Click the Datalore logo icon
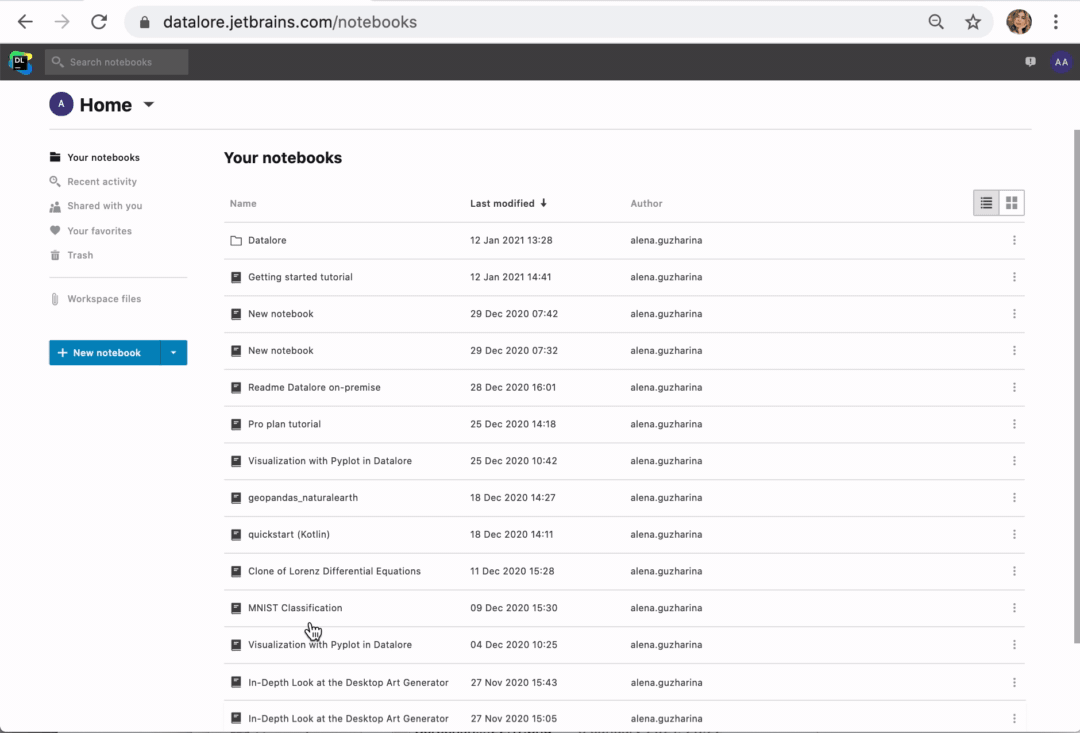Screen dimensions: 1080x733 click(21, 62)
